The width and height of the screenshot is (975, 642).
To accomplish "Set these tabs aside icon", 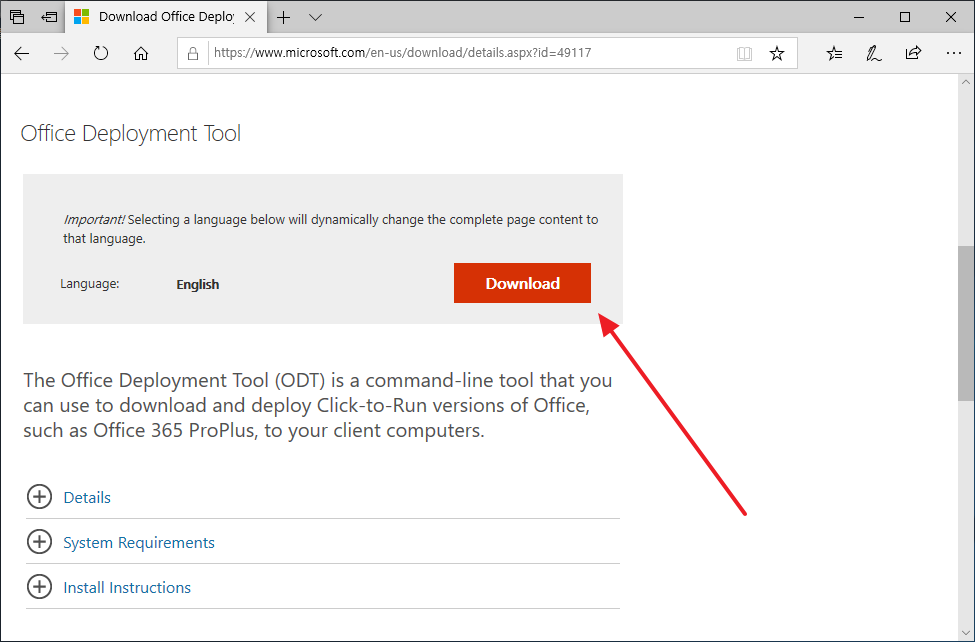I will point(49,17).
